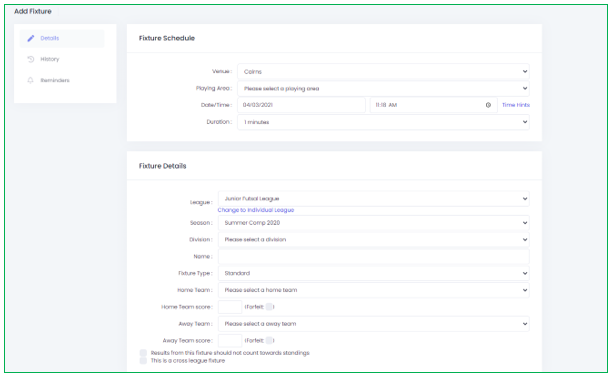
Task: Click the Reminders bell icon
Action: coord(31,80)
